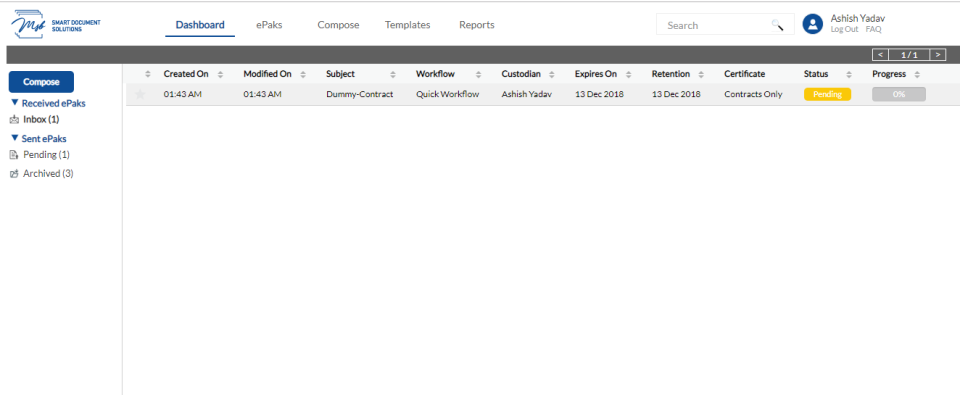The width and height of the screenshot is (960, 395).
Task: Open Inbox (1) in sidebar
Action: (x=41, y=120)
